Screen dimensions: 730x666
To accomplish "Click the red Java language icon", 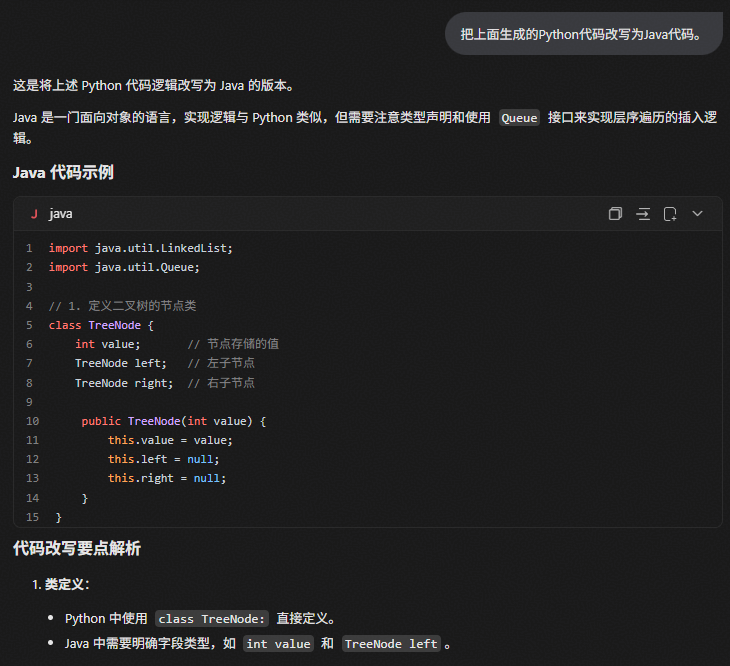I will (34, 214).
